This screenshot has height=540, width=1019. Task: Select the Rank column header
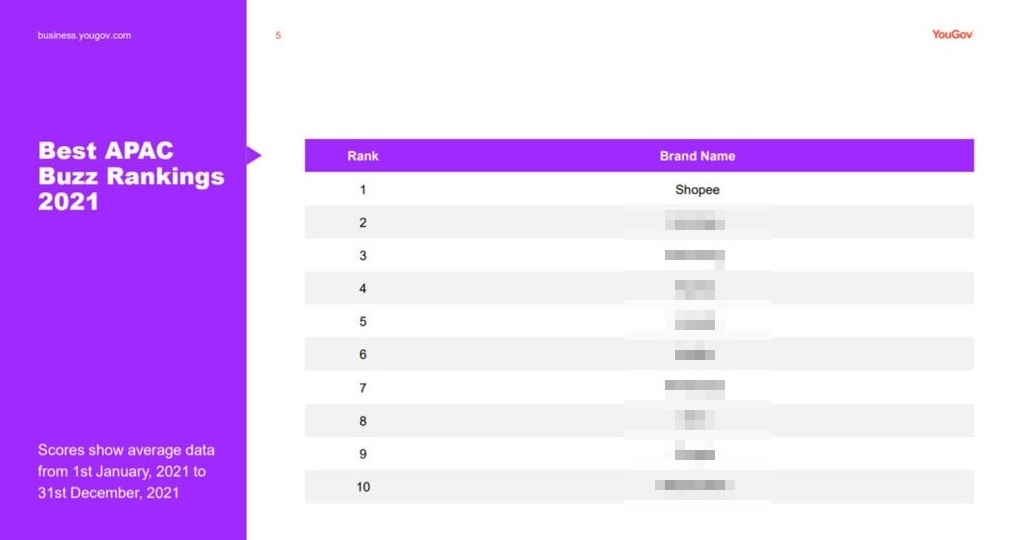coord(363,156)
